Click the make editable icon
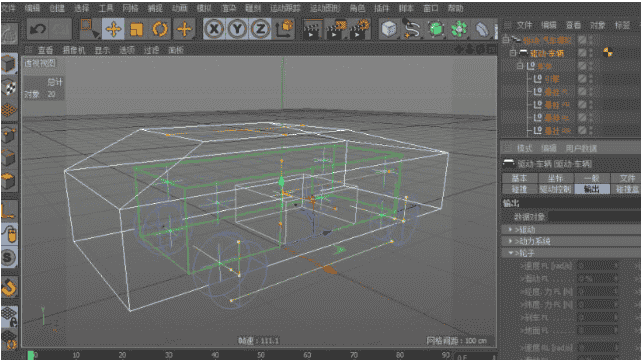The width and height of the screenshot is (642, 360). [9, 34]
